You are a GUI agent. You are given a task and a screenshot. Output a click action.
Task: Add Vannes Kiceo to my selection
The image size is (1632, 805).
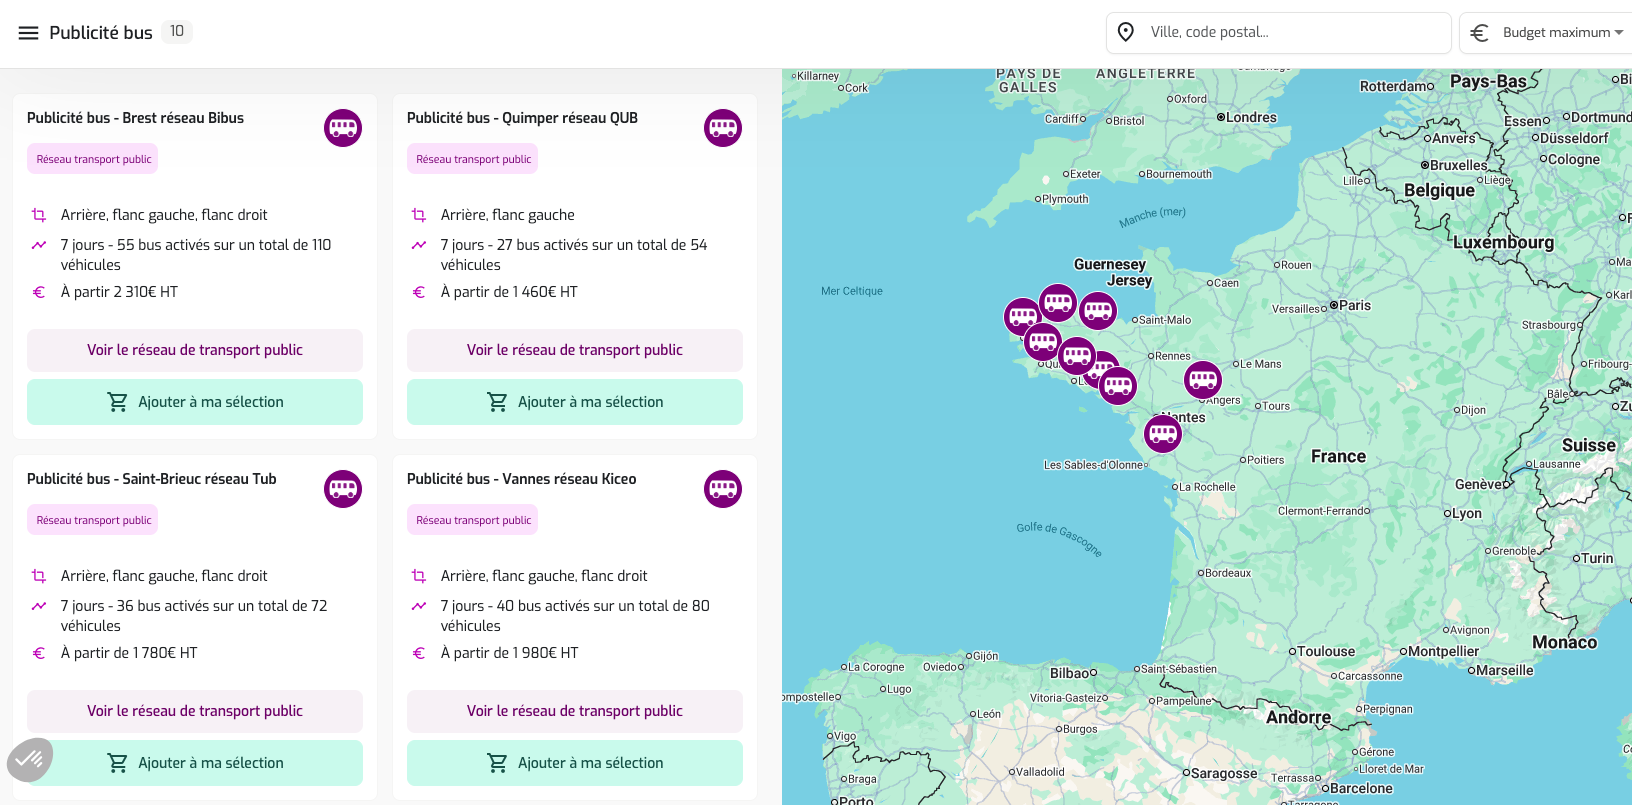point(575,763)
